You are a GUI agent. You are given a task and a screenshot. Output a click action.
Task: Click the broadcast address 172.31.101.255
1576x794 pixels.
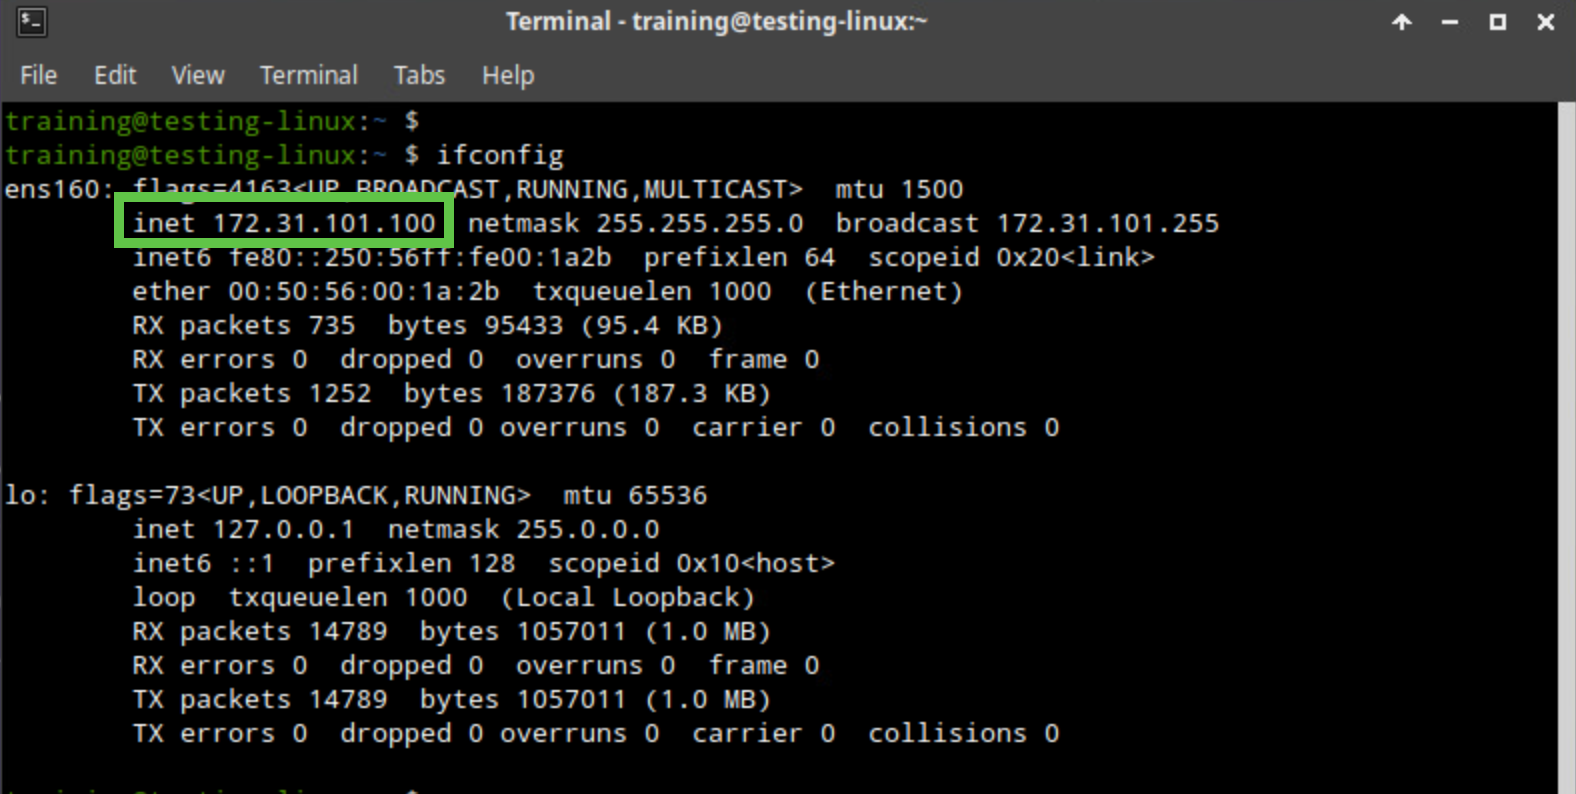(x=1108, y=223)
